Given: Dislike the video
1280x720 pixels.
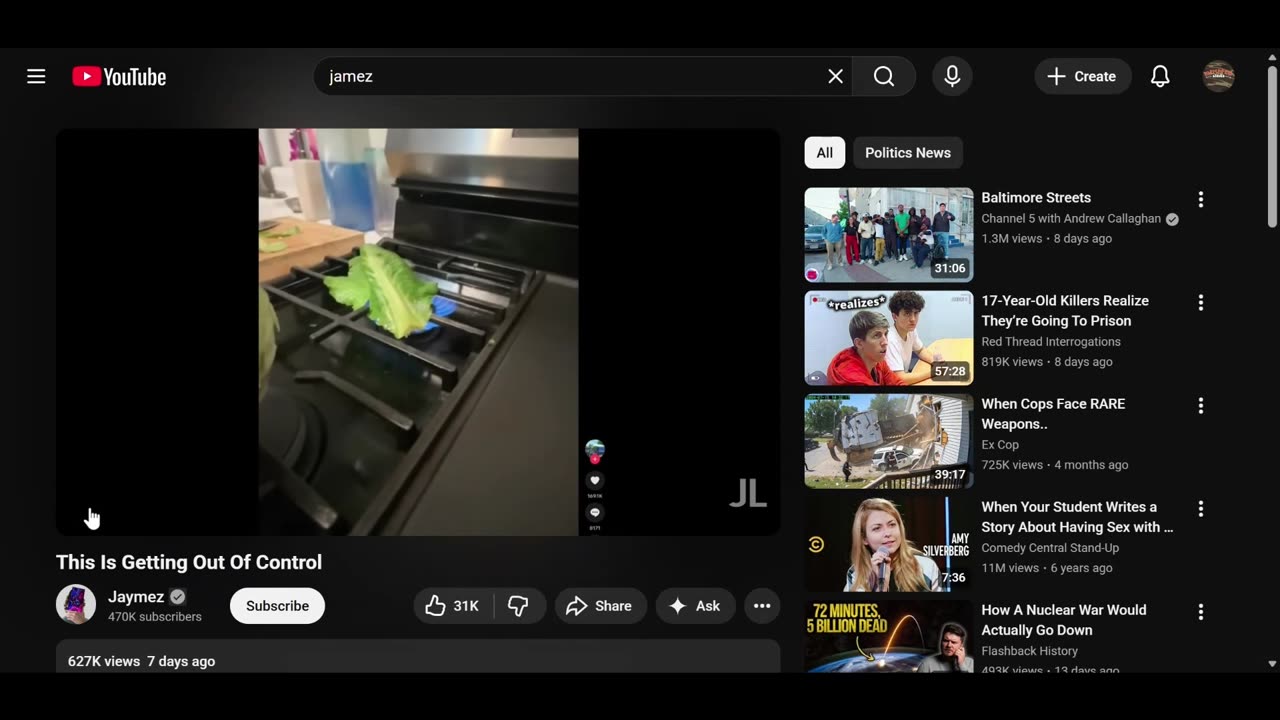Looking at the screenshot, I should (x=519, y=606).
